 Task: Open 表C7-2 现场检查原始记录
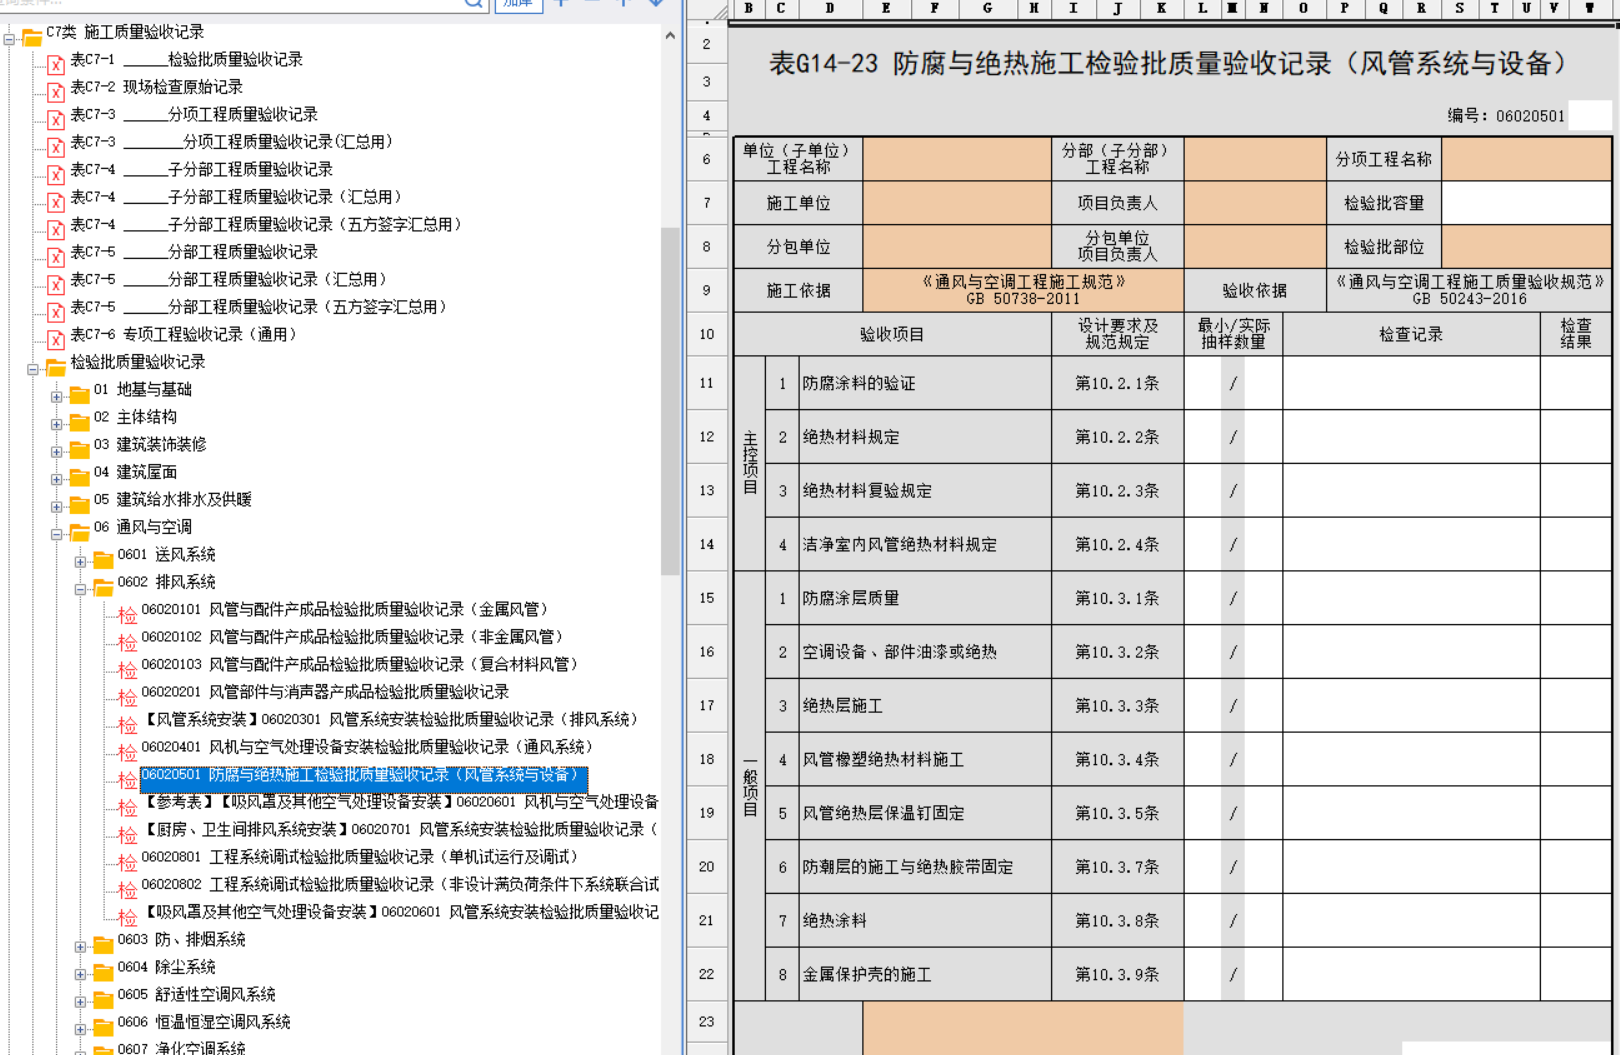coord(182,87)
